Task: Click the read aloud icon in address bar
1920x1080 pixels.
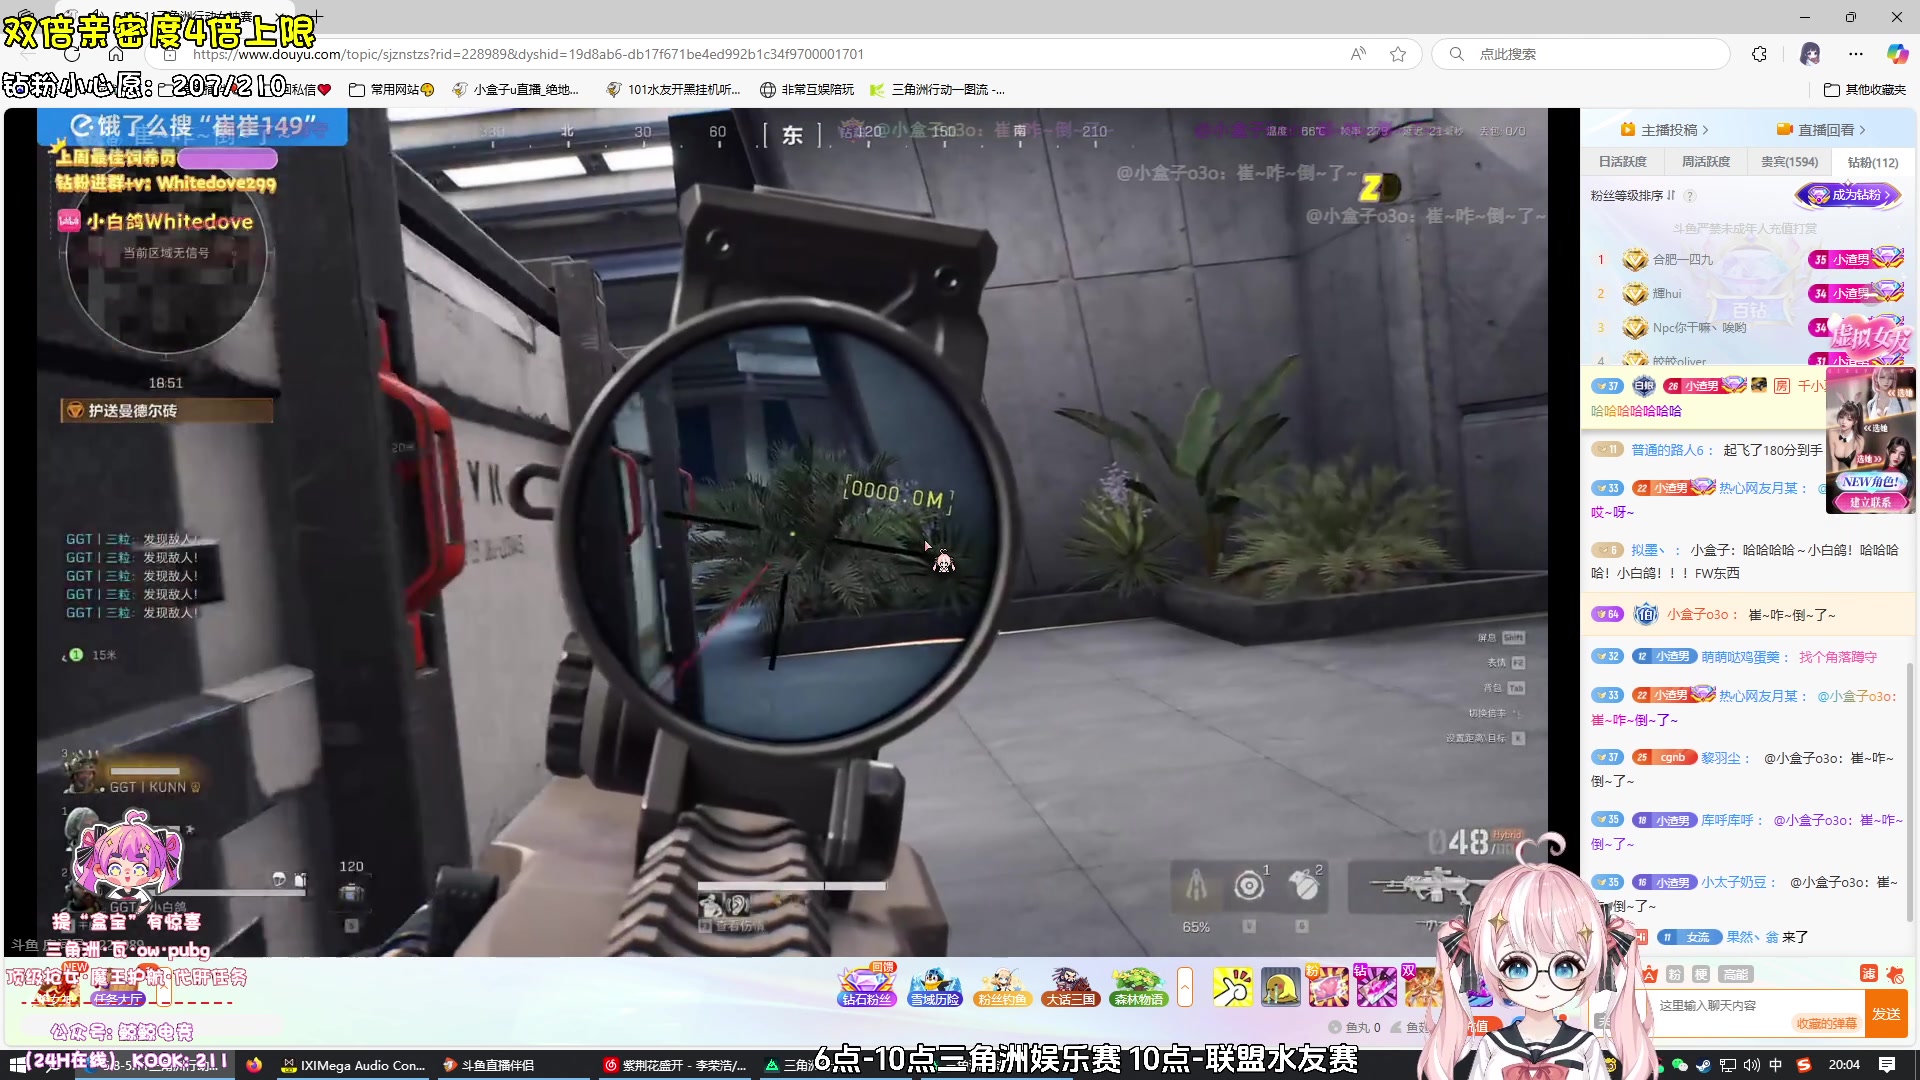Action: (1358, 54)
